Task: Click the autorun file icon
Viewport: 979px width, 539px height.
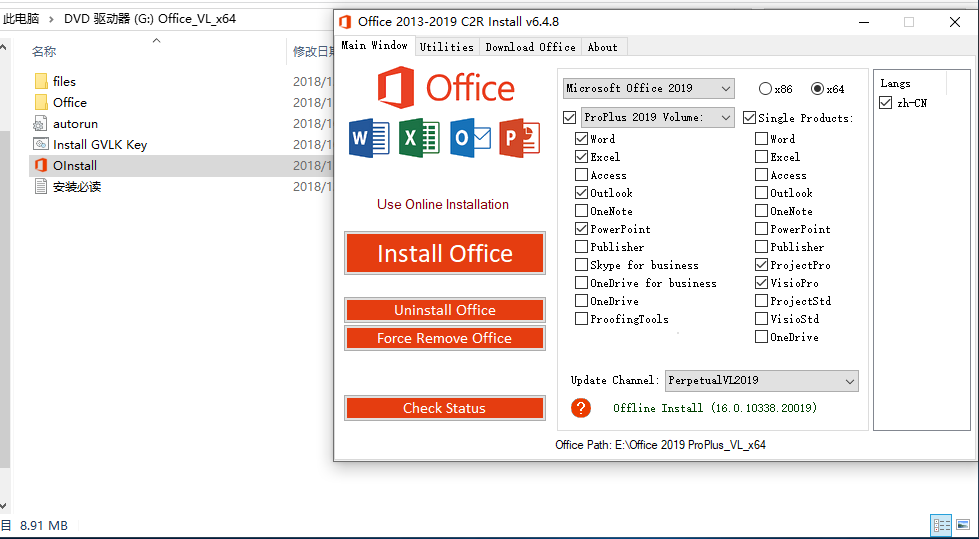Action: point(41,124)
